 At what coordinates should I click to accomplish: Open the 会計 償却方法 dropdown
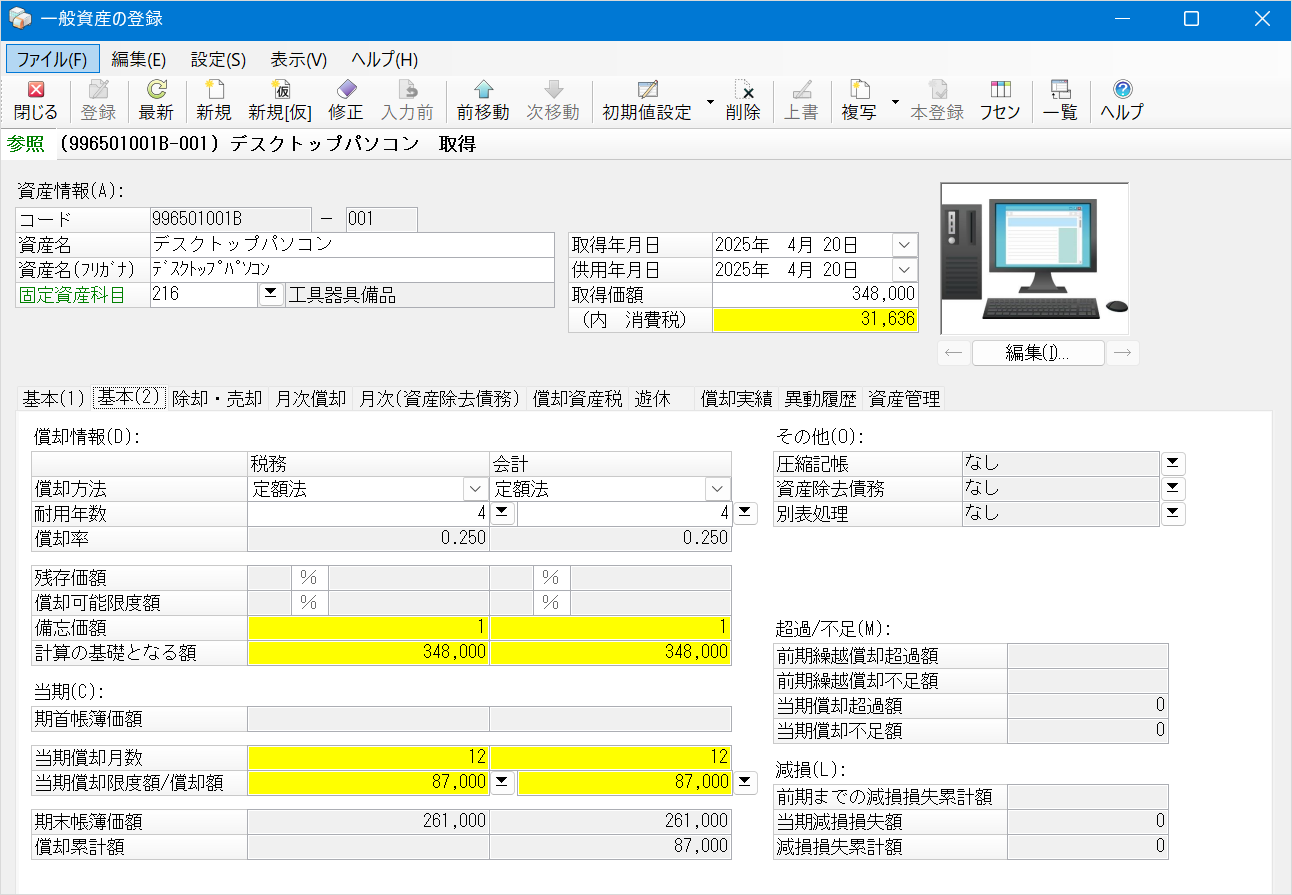tap(717, 489)
